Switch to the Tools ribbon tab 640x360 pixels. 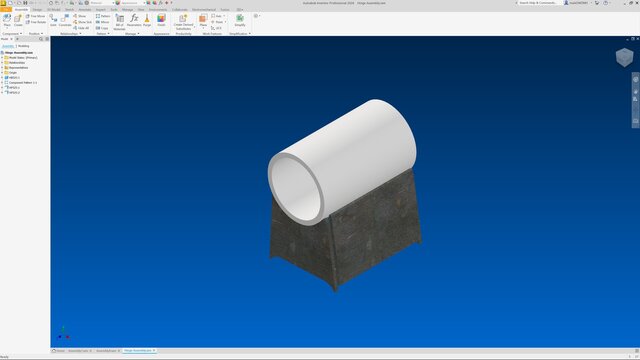114,9
